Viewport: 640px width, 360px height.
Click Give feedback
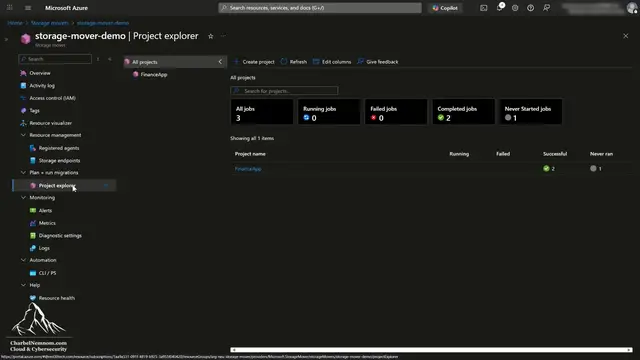[x=378, y=62]
